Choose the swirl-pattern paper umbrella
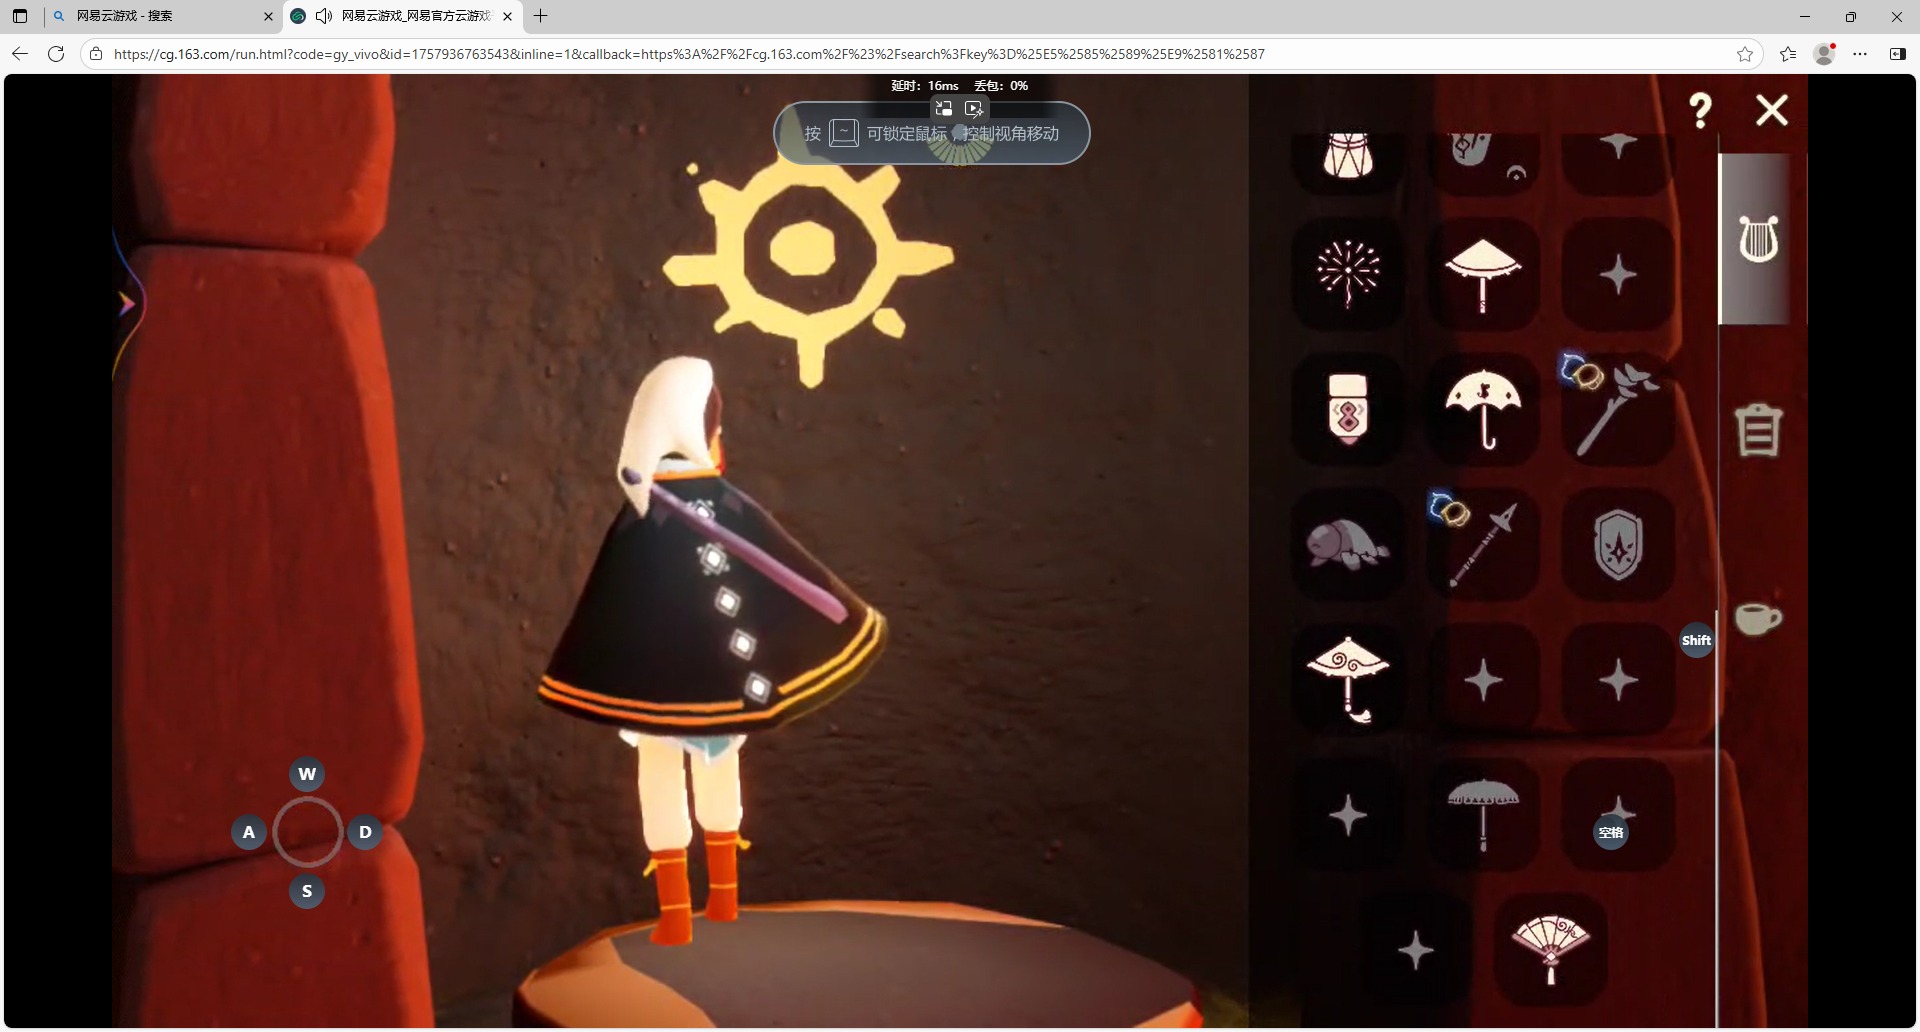This screenshot has width=1920, height=1032. coord(1348,679)
